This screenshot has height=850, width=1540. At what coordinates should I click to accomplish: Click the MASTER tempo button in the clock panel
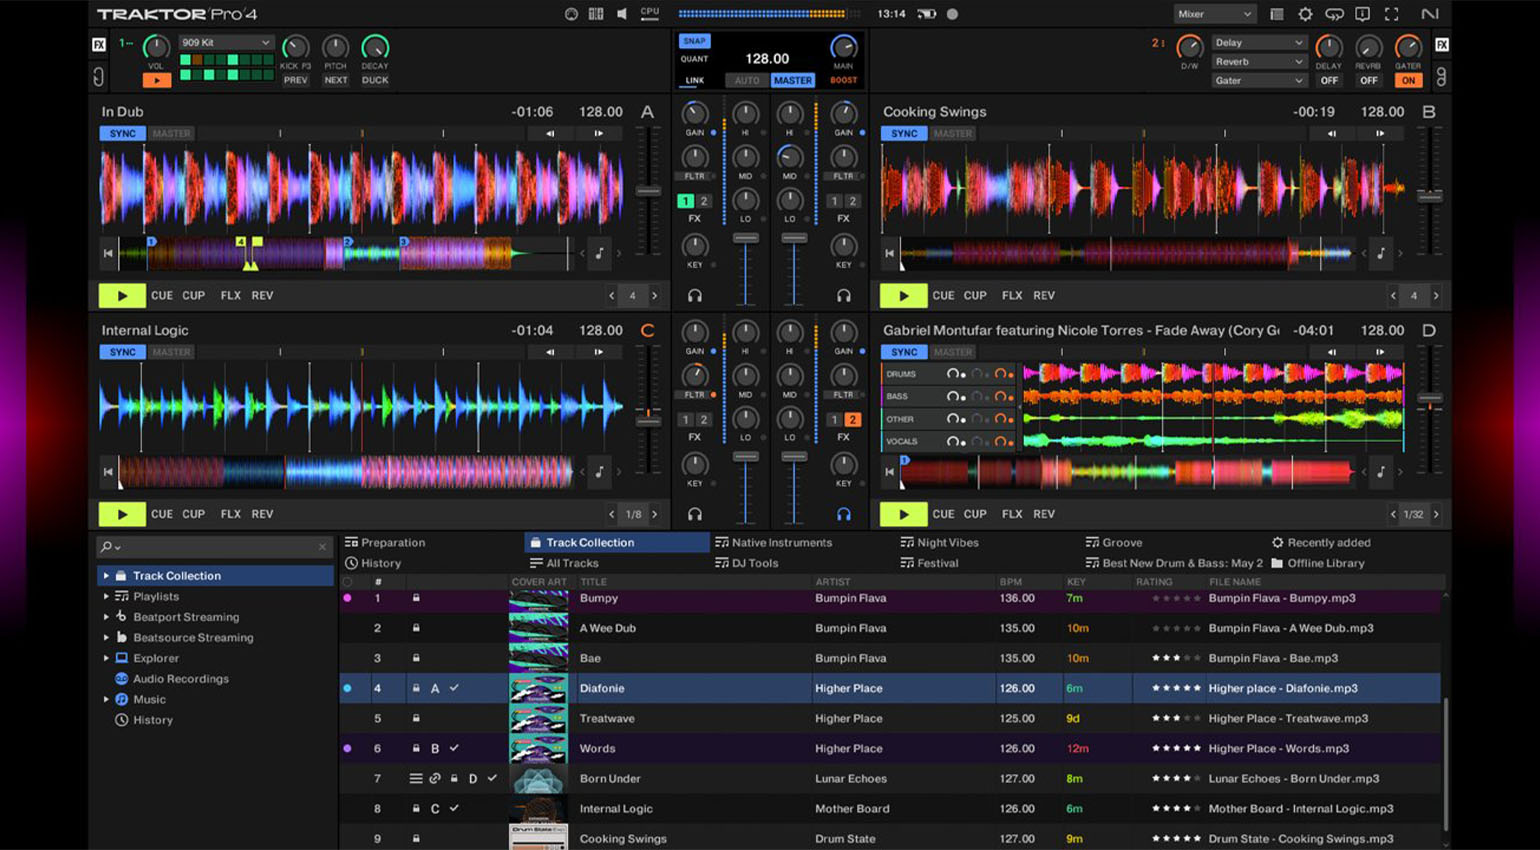pyautogui.click(x=792, y=80)
